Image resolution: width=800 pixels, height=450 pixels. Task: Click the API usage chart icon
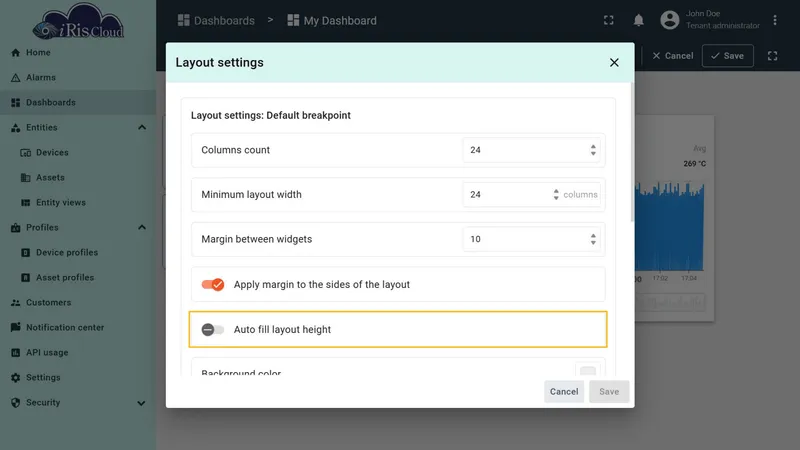[15, 353]
